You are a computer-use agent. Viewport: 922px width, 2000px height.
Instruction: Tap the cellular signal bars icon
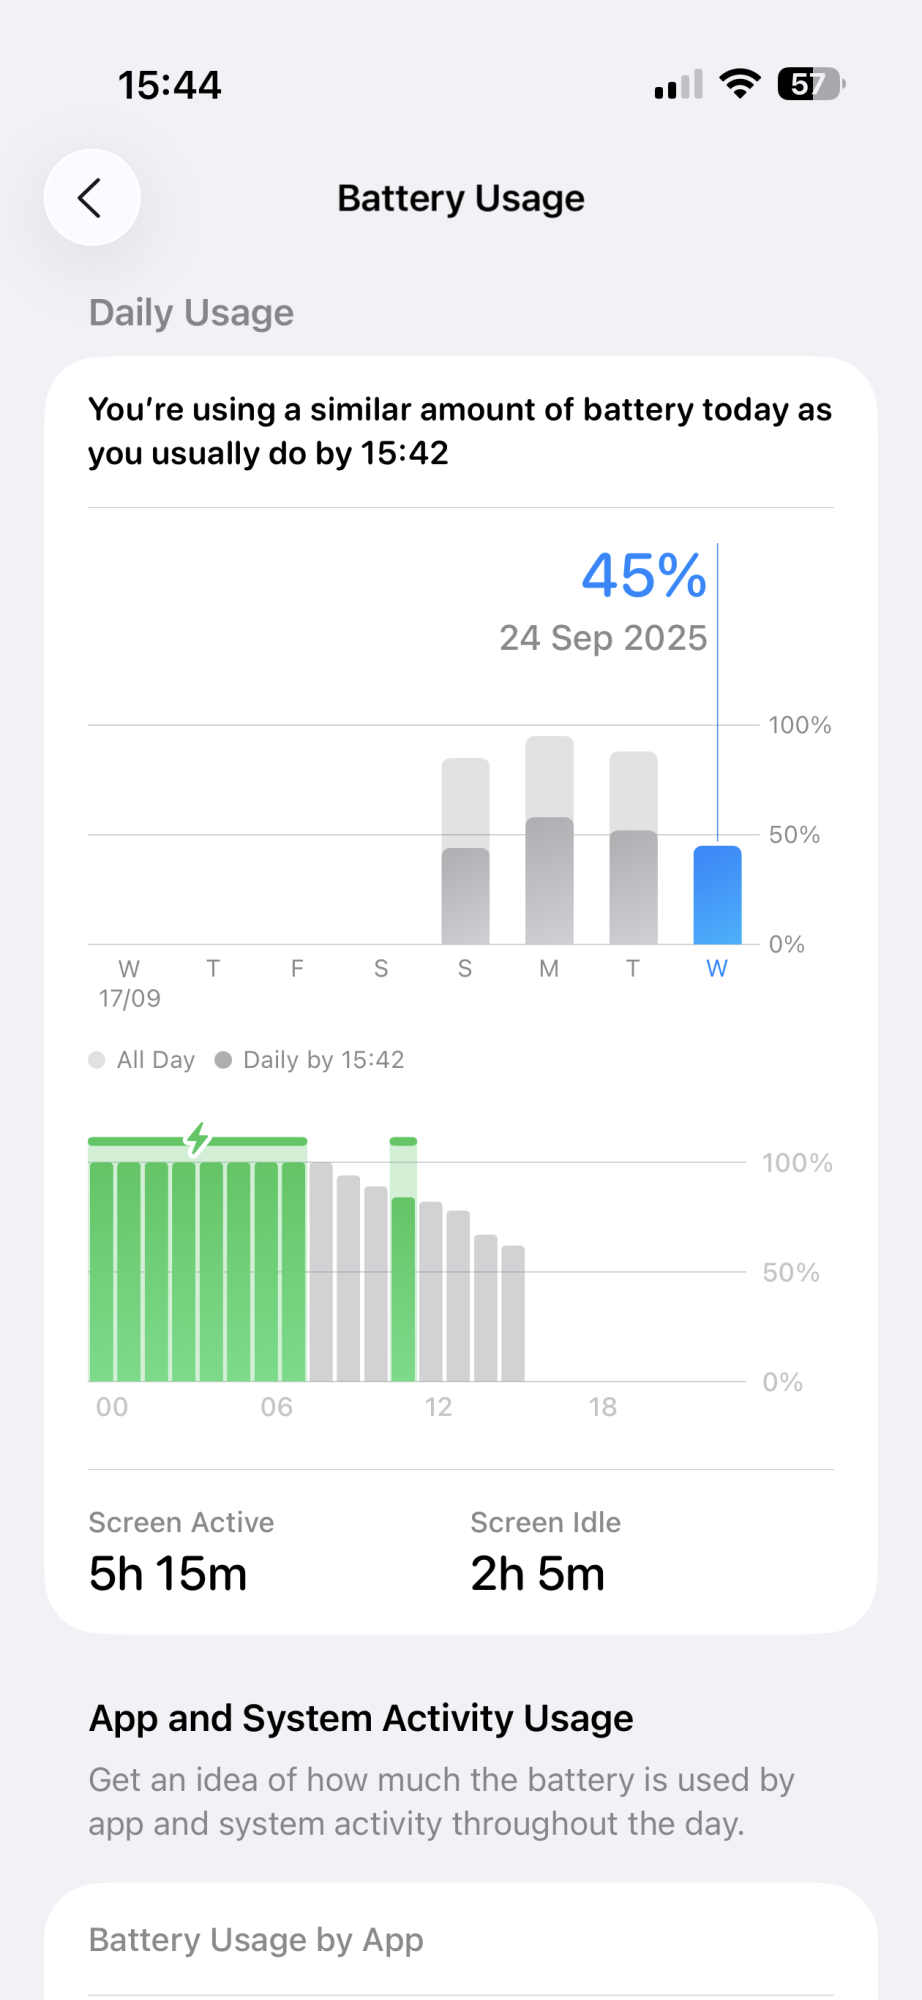678,85
